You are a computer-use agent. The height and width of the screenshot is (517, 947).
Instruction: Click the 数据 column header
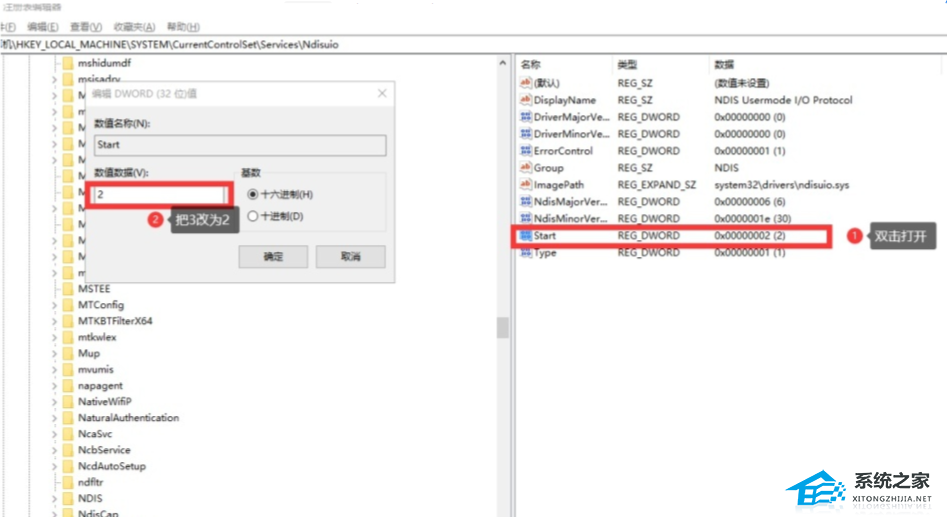coord(724,65)
